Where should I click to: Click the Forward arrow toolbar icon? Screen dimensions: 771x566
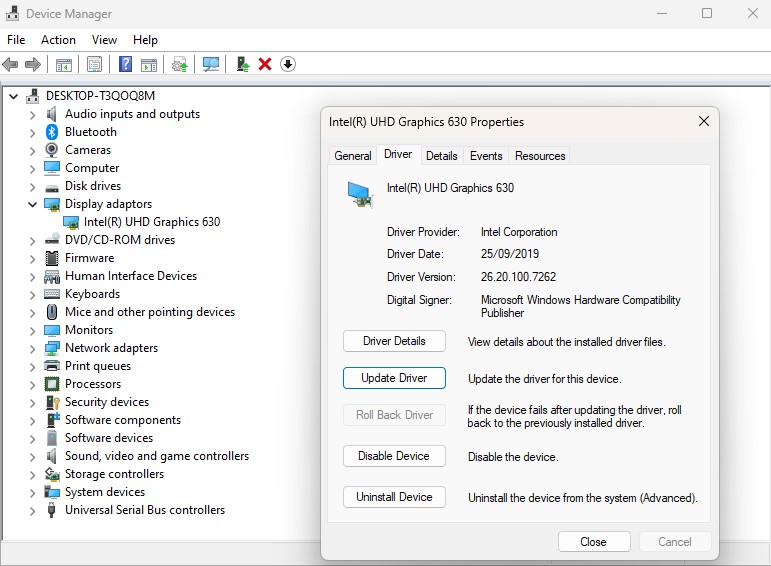pos(32,64)
